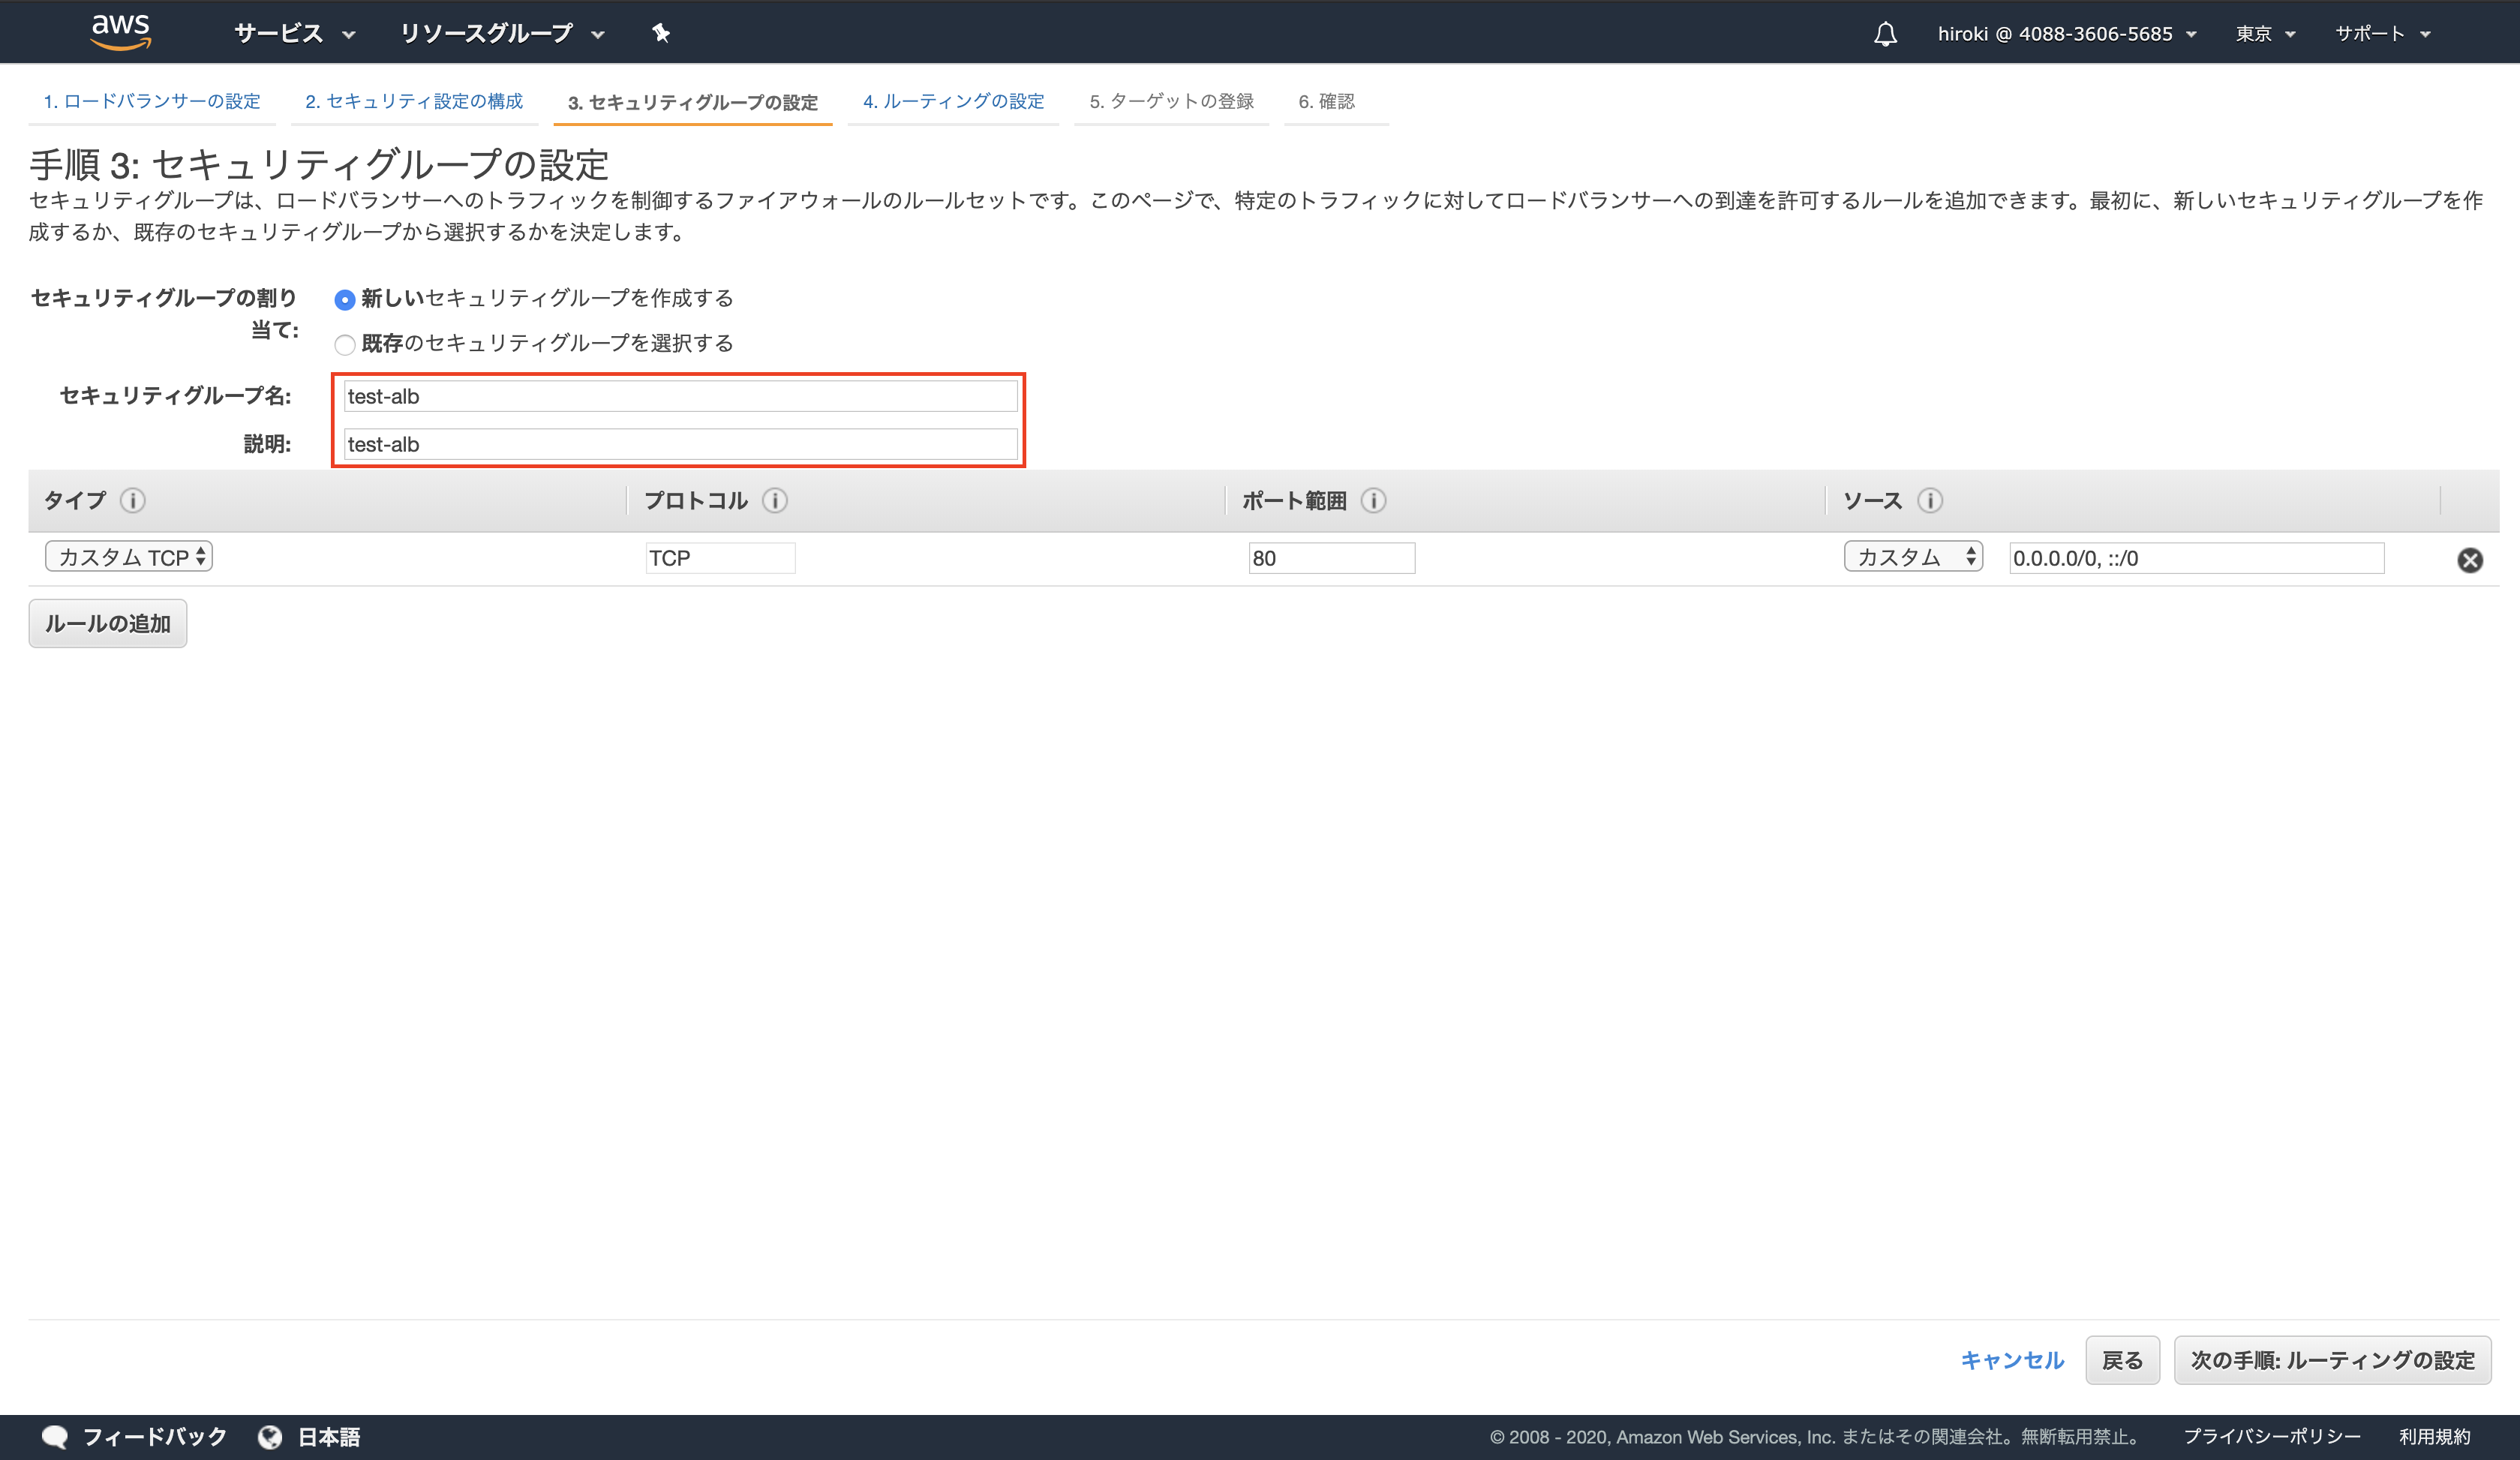Select 既存のセキュリティグループを選択する radio button
Viewport: 2520px width, 1460px height.
click(x=345, y=344)
